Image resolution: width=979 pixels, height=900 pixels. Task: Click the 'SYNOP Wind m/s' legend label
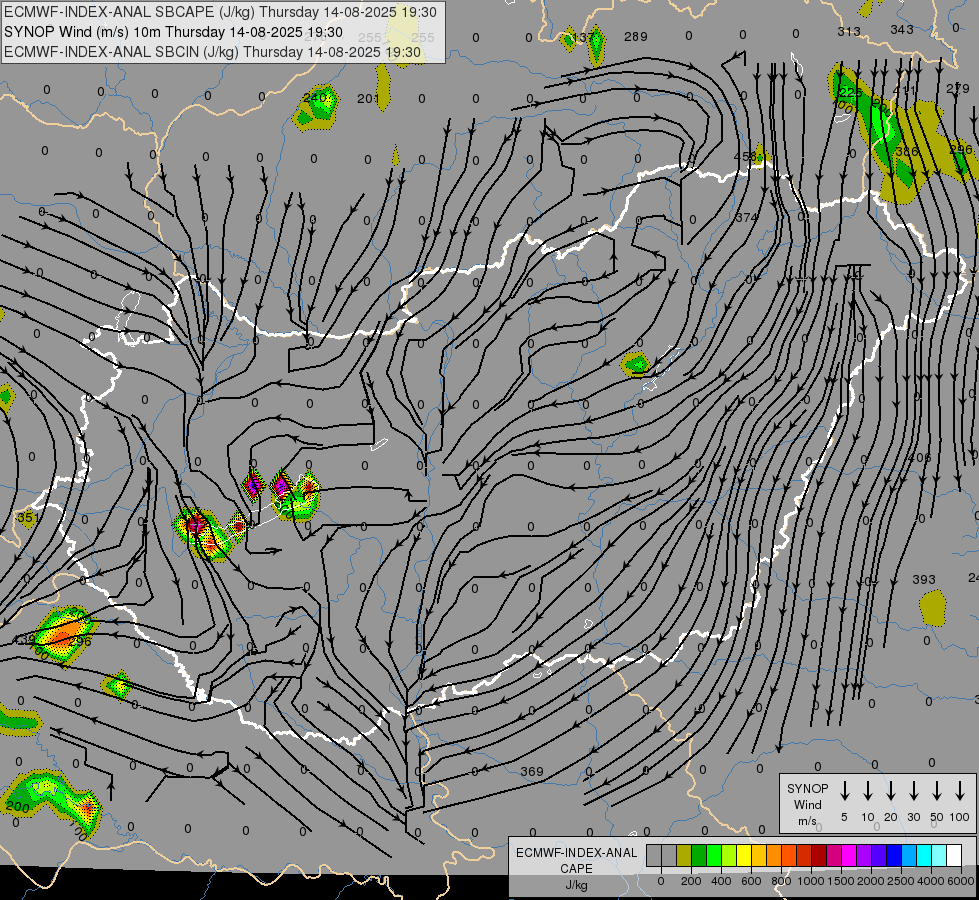(x=807, y=805)
